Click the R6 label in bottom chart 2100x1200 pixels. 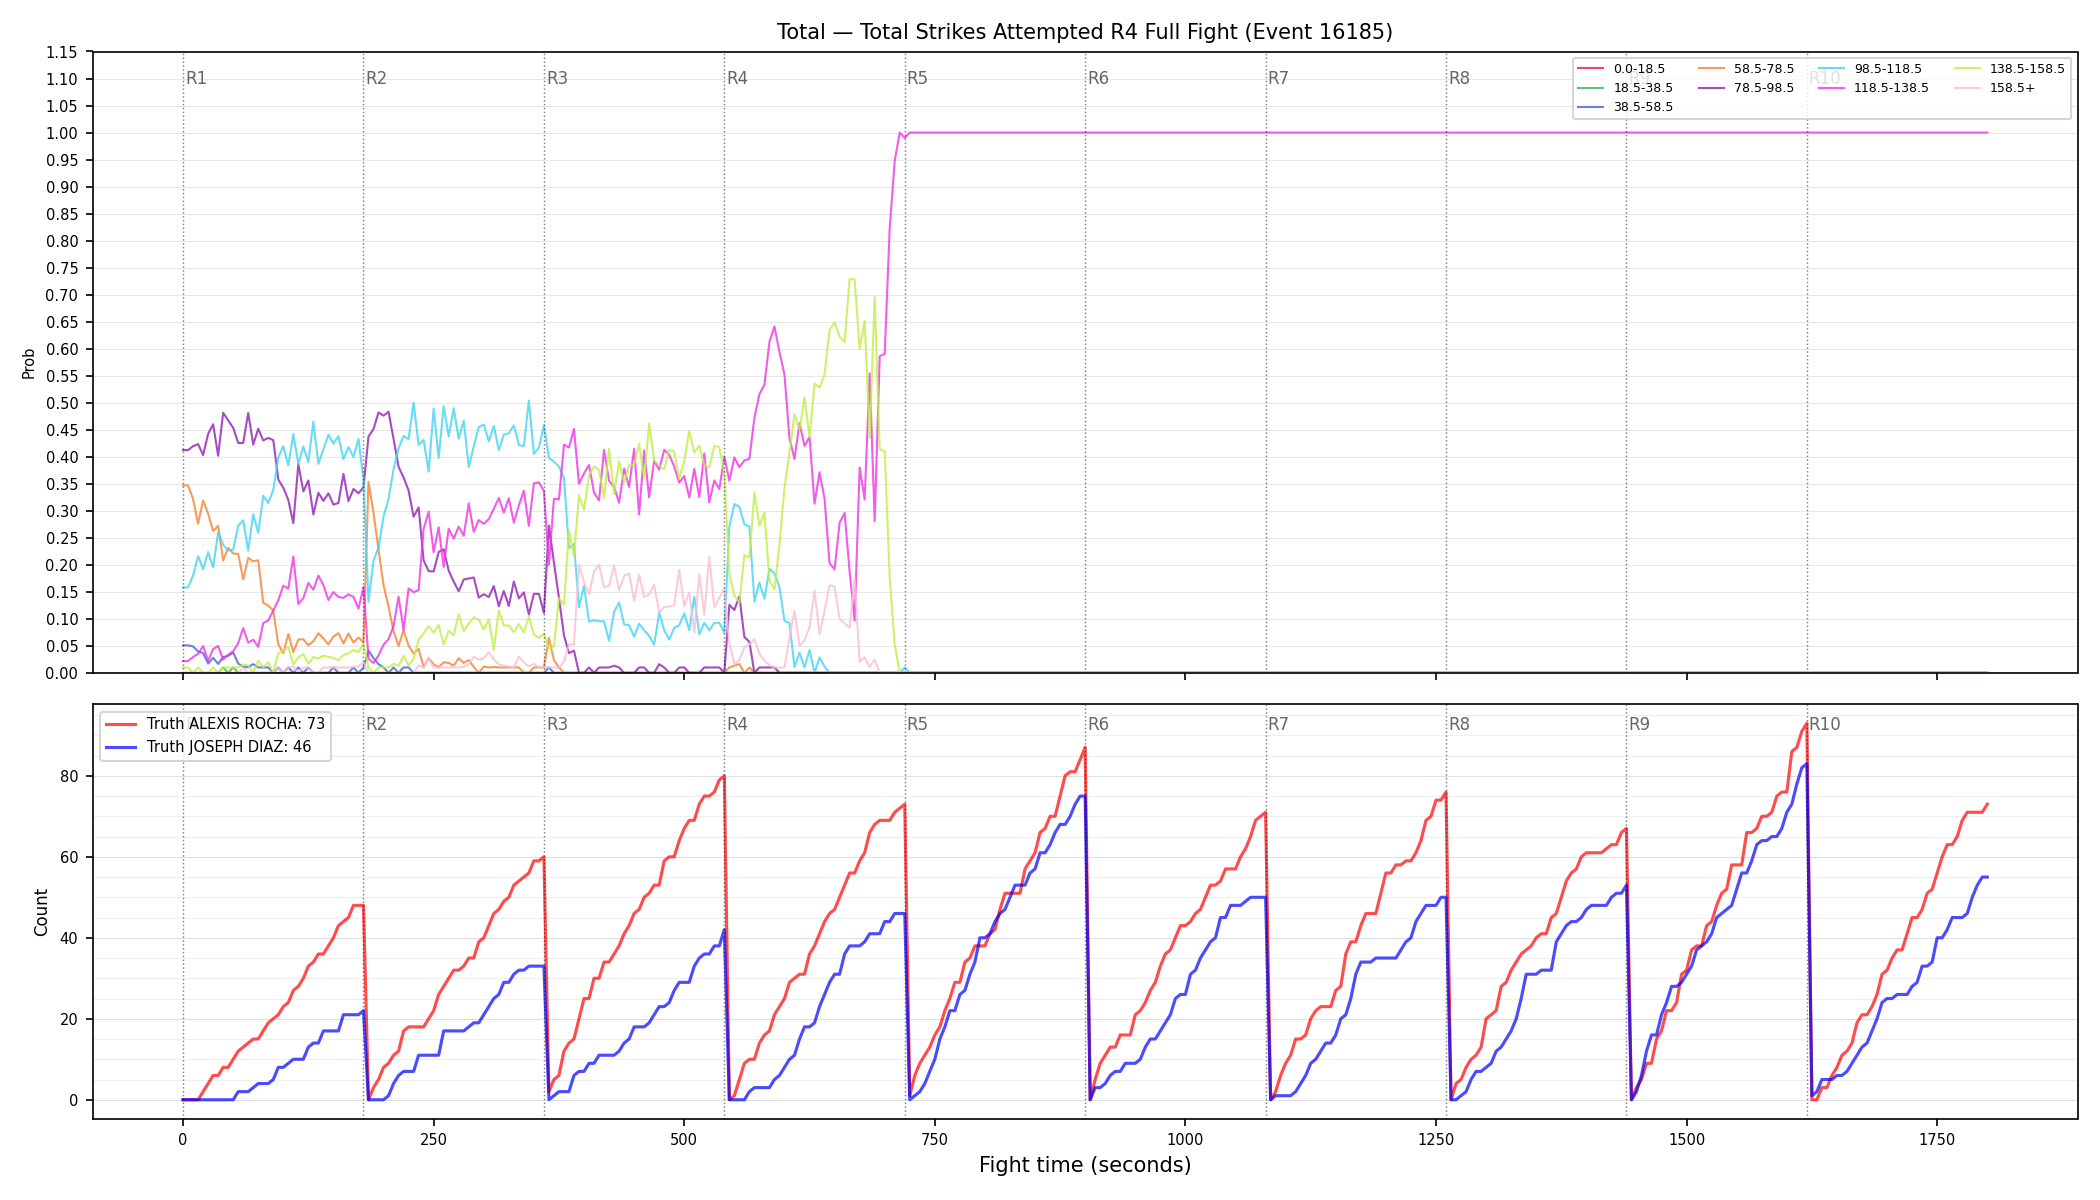tap(1098, 724)
